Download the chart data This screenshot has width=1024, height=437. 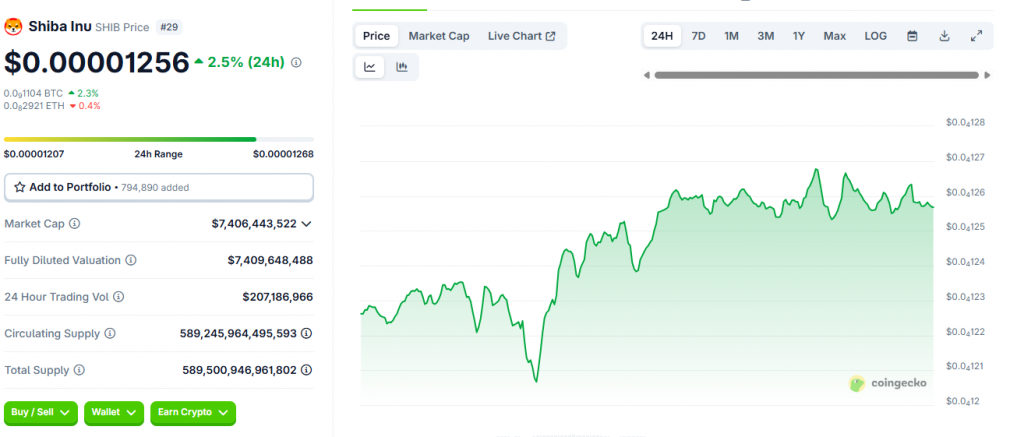[x=944, y=36]
